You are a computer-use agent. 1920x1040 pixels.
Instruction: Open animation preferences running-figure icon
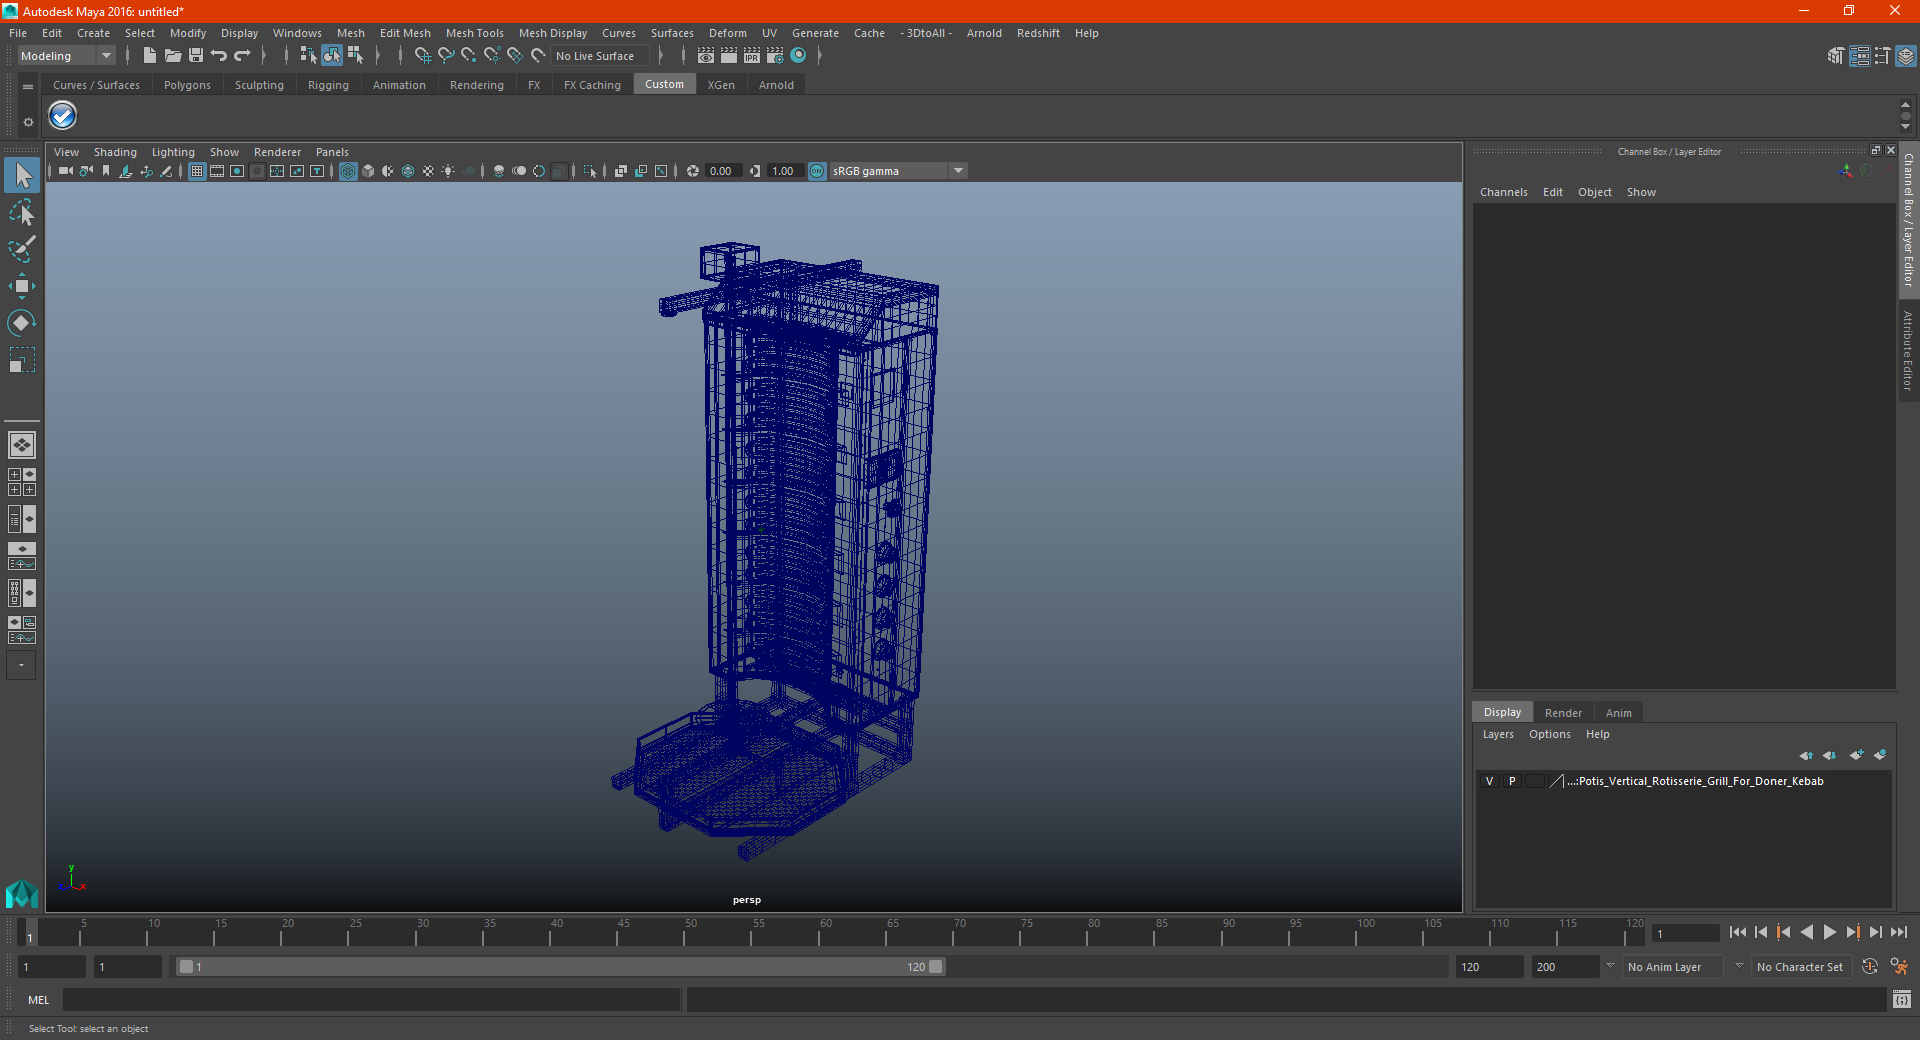1899,967
